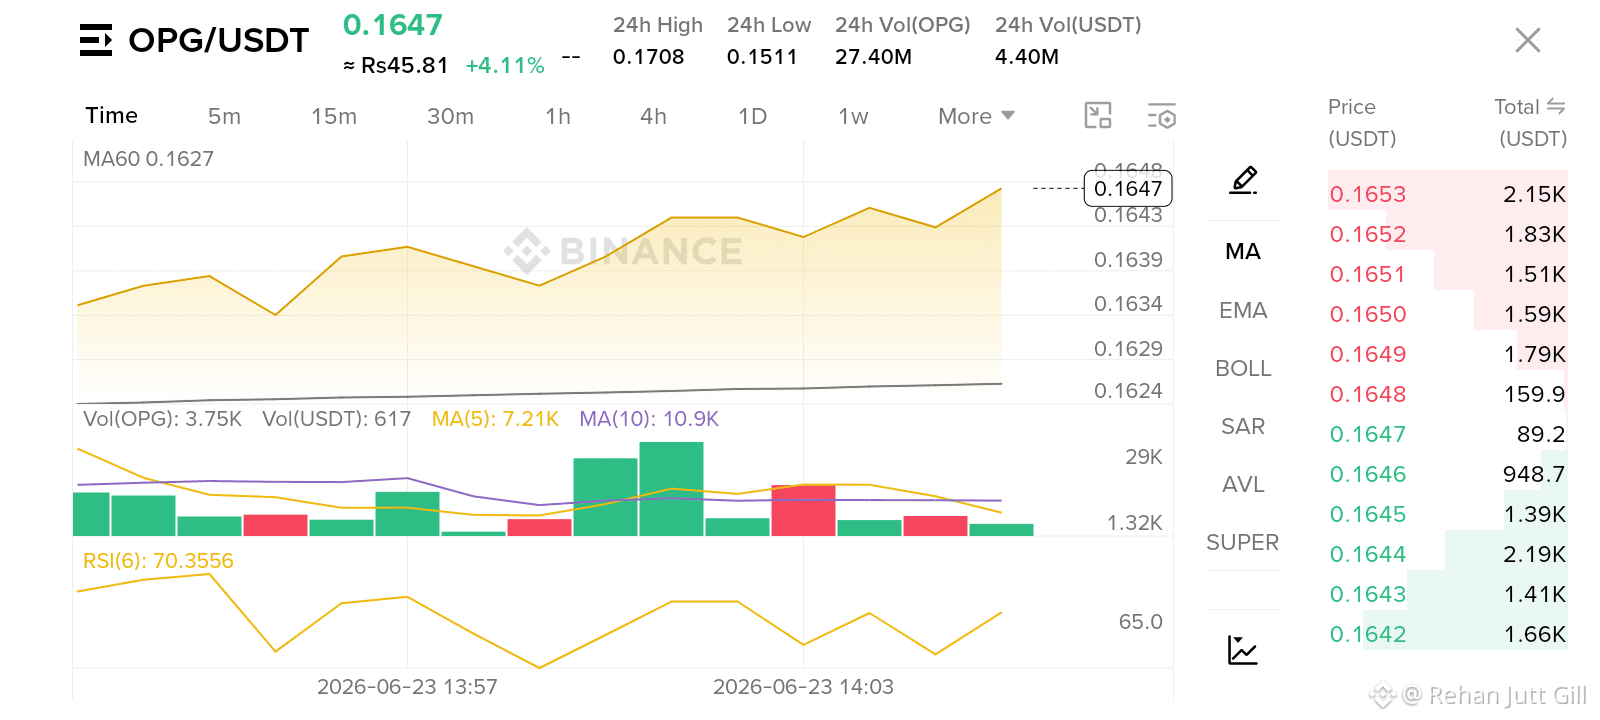Screen dimensions: 1600x720
Task: Click the 24h Vol(OPG) value 27.40M
Action: (873, 57)
